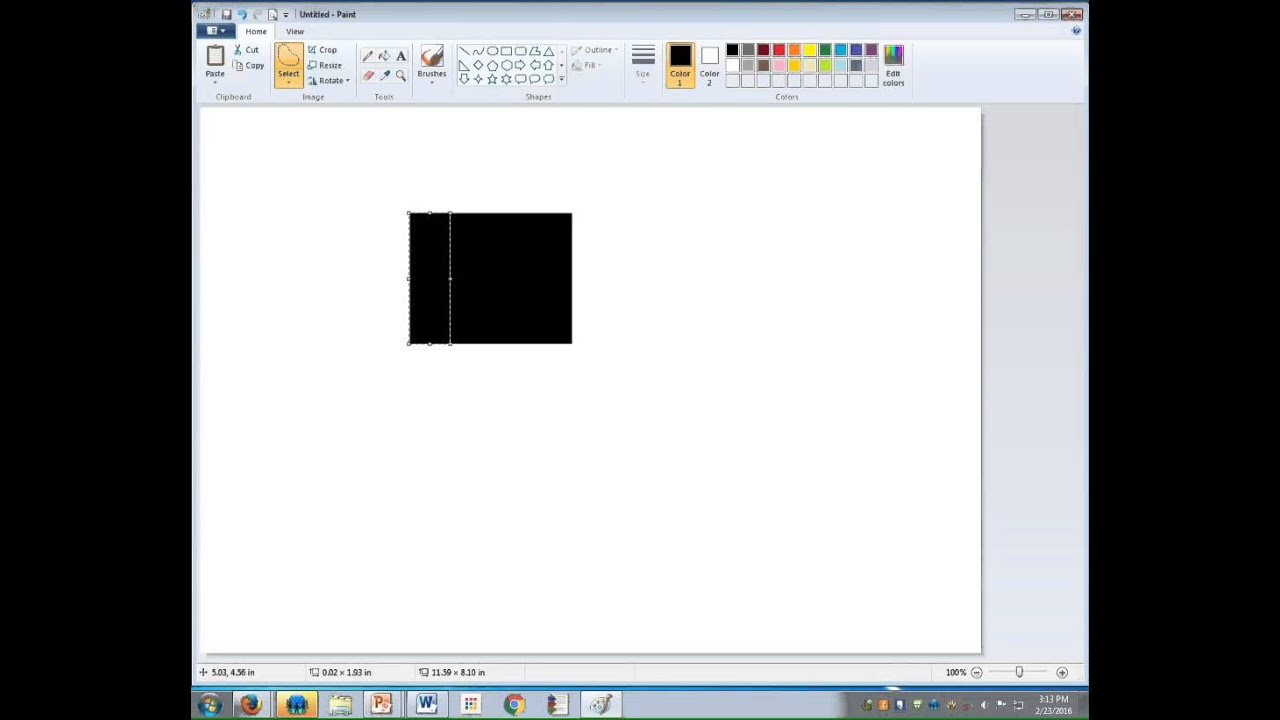The height and width of the screenshot is (720, 1280).
Task: Expand the Shapes gallery more arrow
Action: pyautogui.click(x=561, y=79)
